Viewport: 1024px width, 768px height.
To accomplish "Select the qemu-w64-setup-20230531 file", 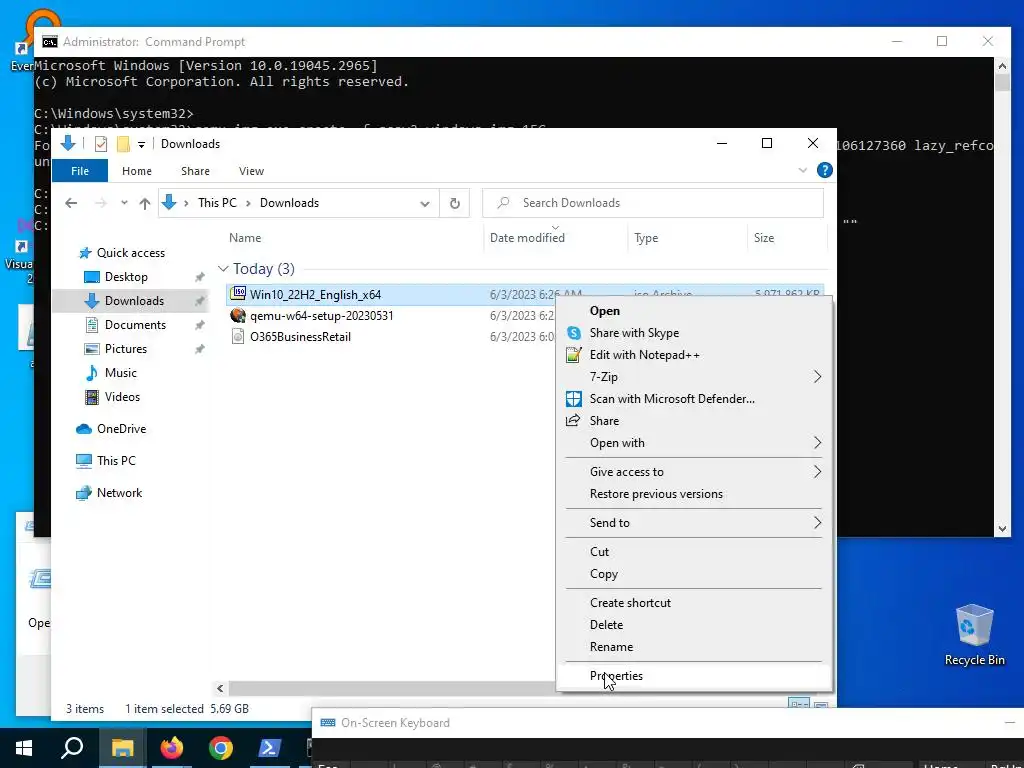I will click(321, 316).
